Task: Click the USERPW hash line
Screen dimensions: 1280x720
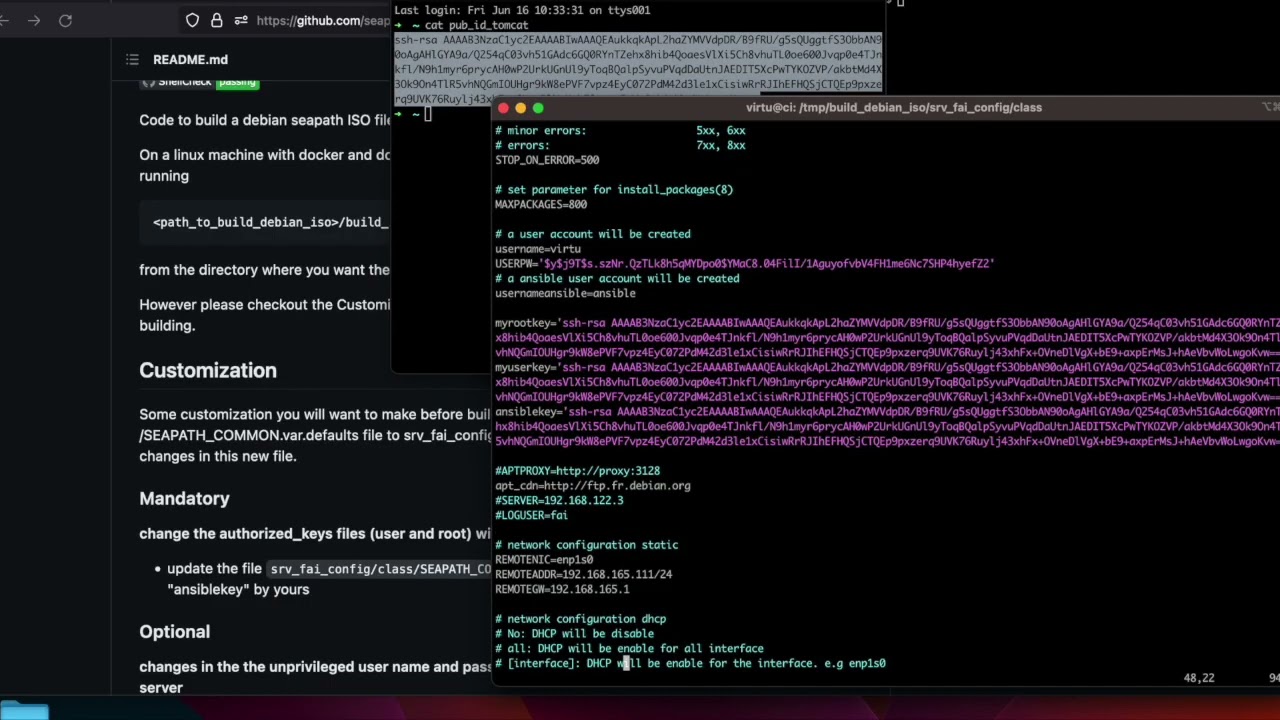Action: click(x=745, y=264)
